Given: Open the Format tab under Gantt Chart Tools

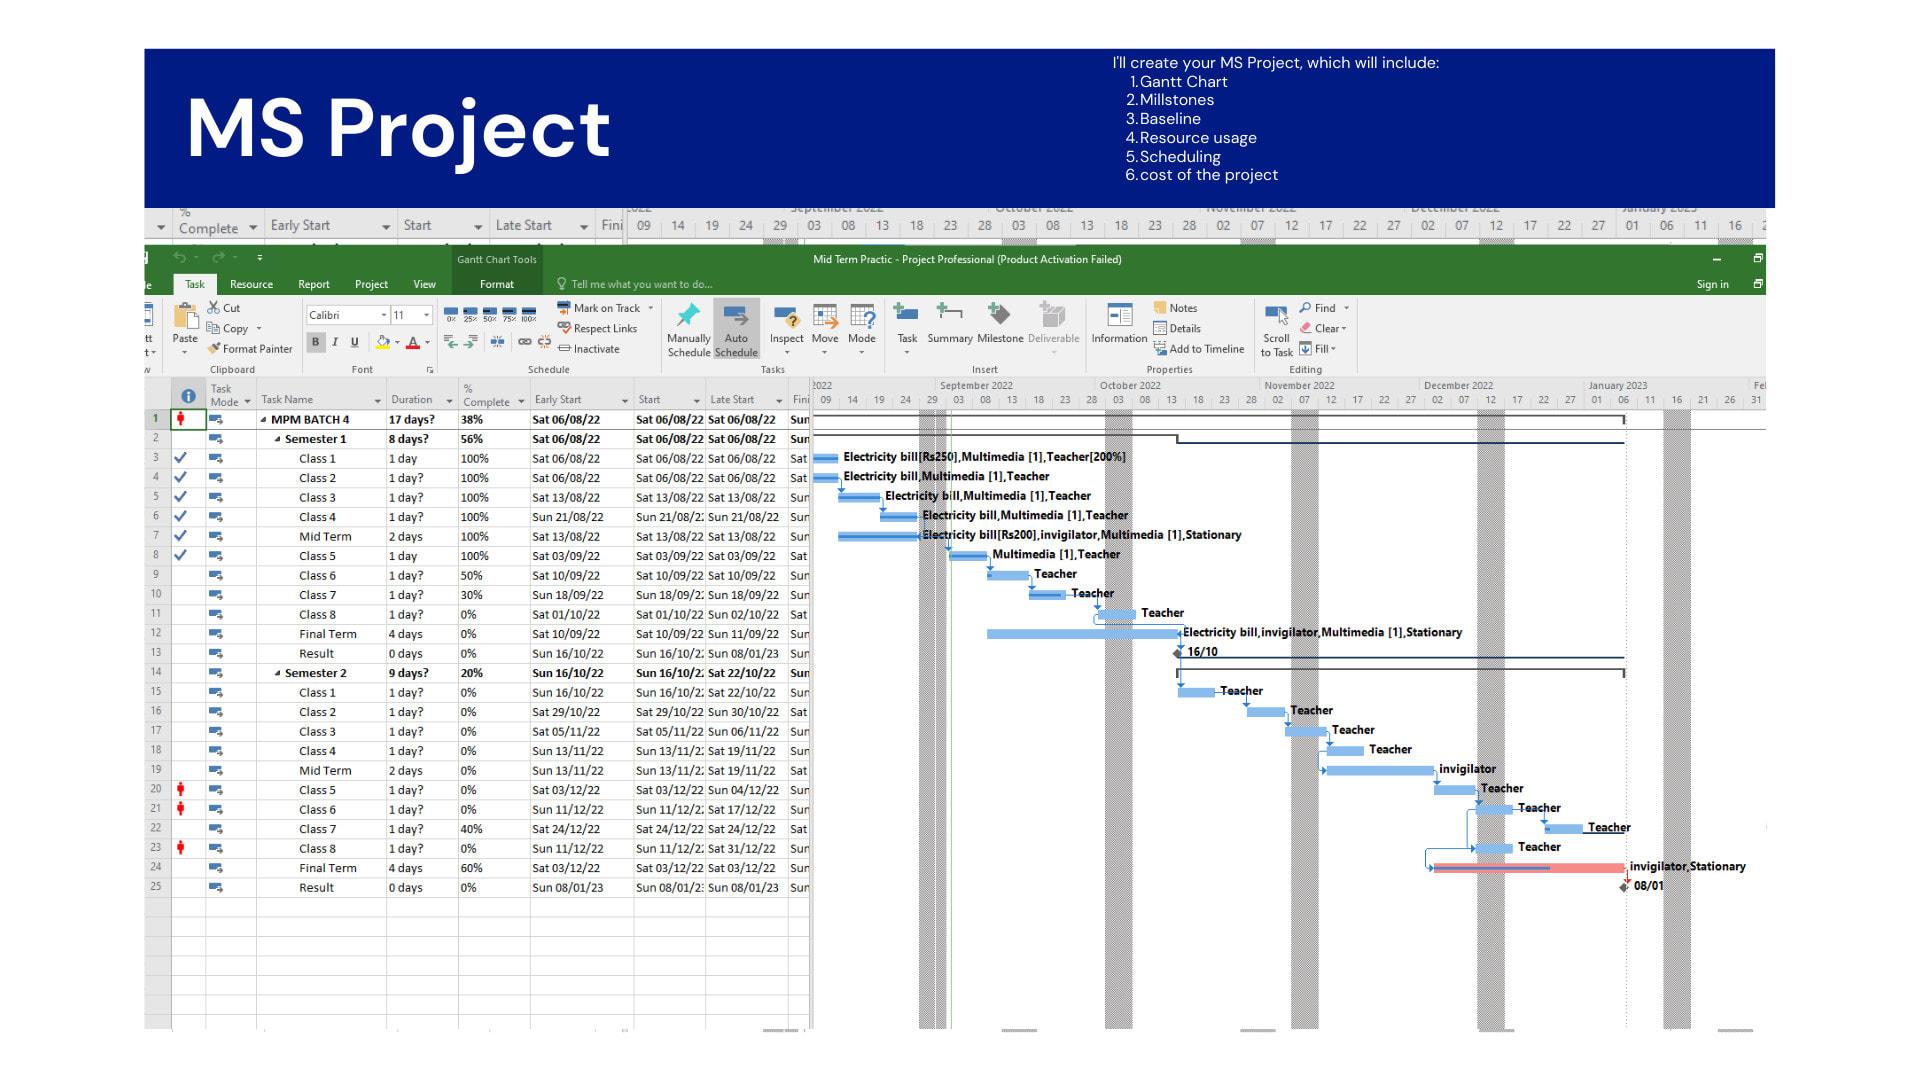Looking at the screenshot, I should pyautogui.click(x=496, y=284).
